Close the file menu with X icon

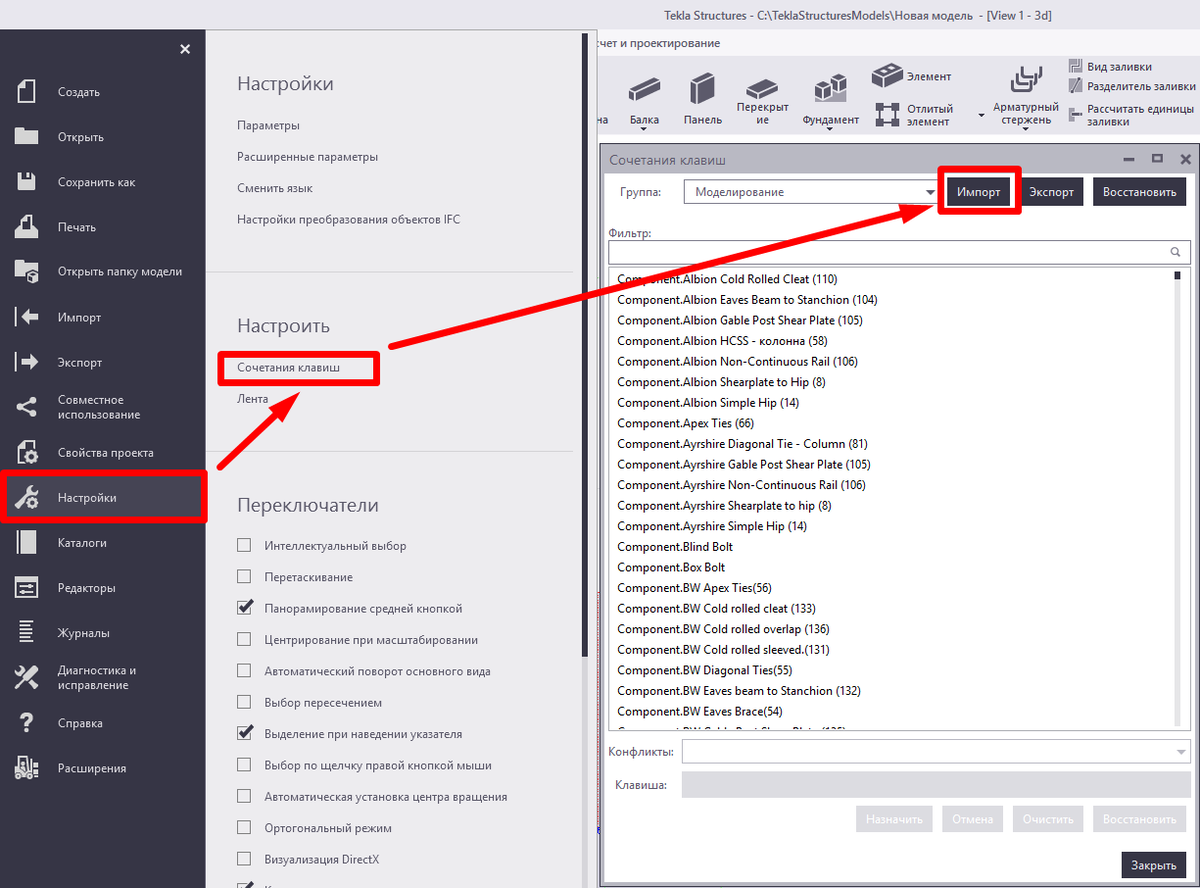[x=185, y=49]
